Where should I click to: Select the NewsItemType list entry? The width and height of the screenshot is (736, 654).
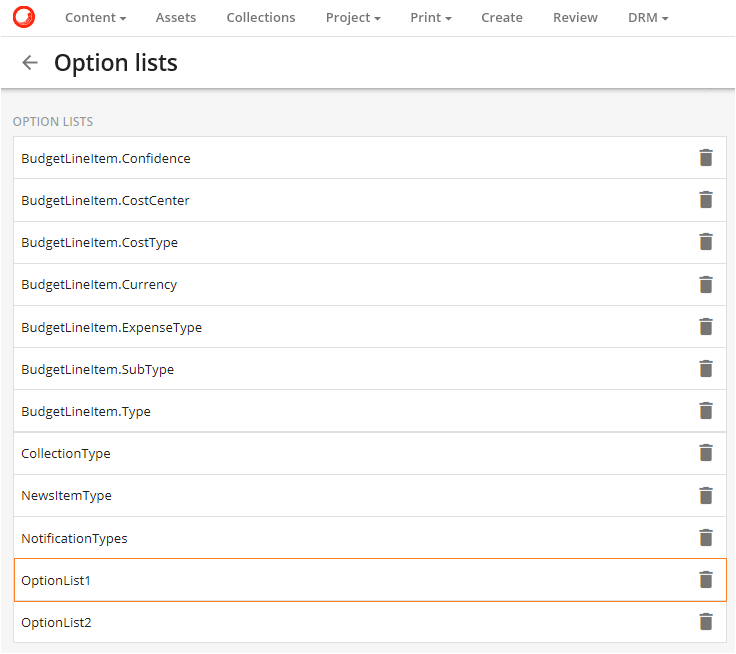click(67, 496)
